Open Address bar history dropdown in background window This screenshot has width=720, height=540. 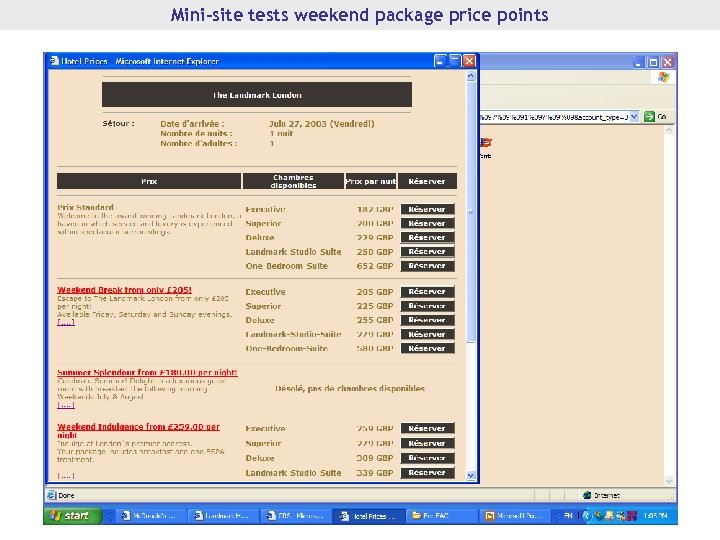point(634,117)
